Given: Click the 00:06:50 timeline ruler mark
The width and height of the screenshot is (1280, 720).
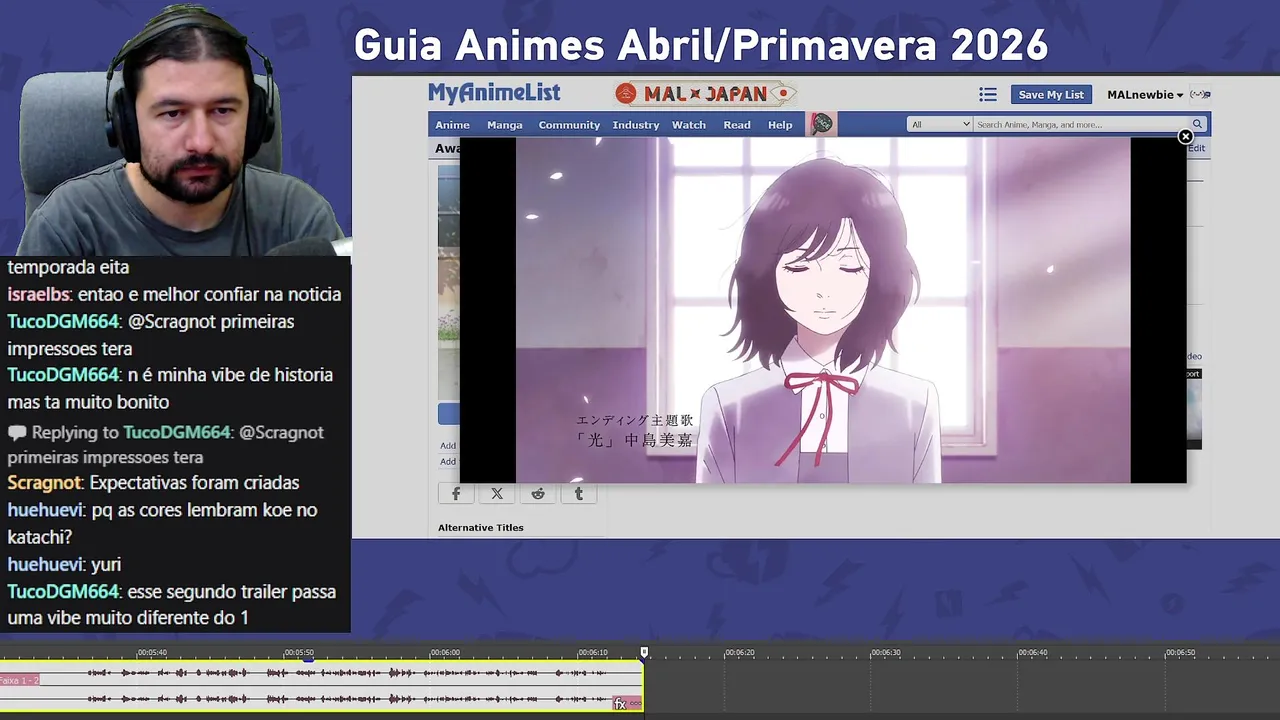Looking at the screenshot, I should (x=1180, y=652).
